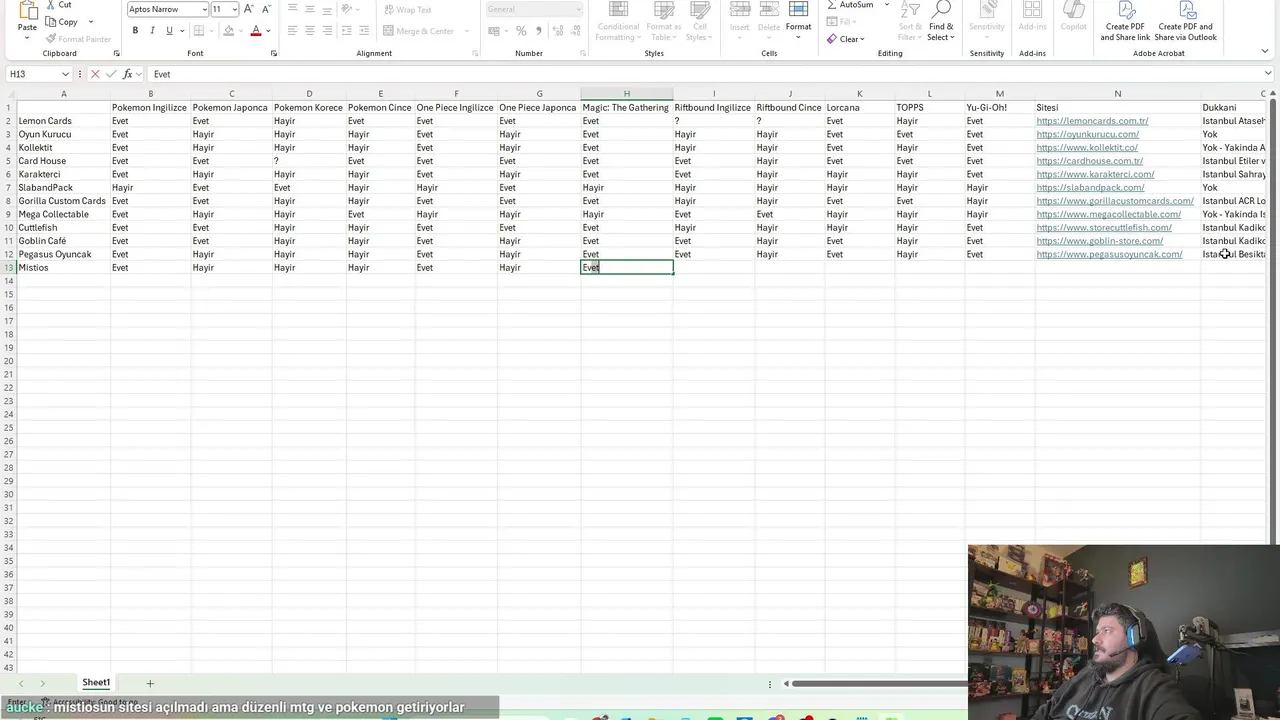The image size is (1280, 720).
Task: Open the General number format dropdown
Action: pyautogui.click(x=578, y=9)
